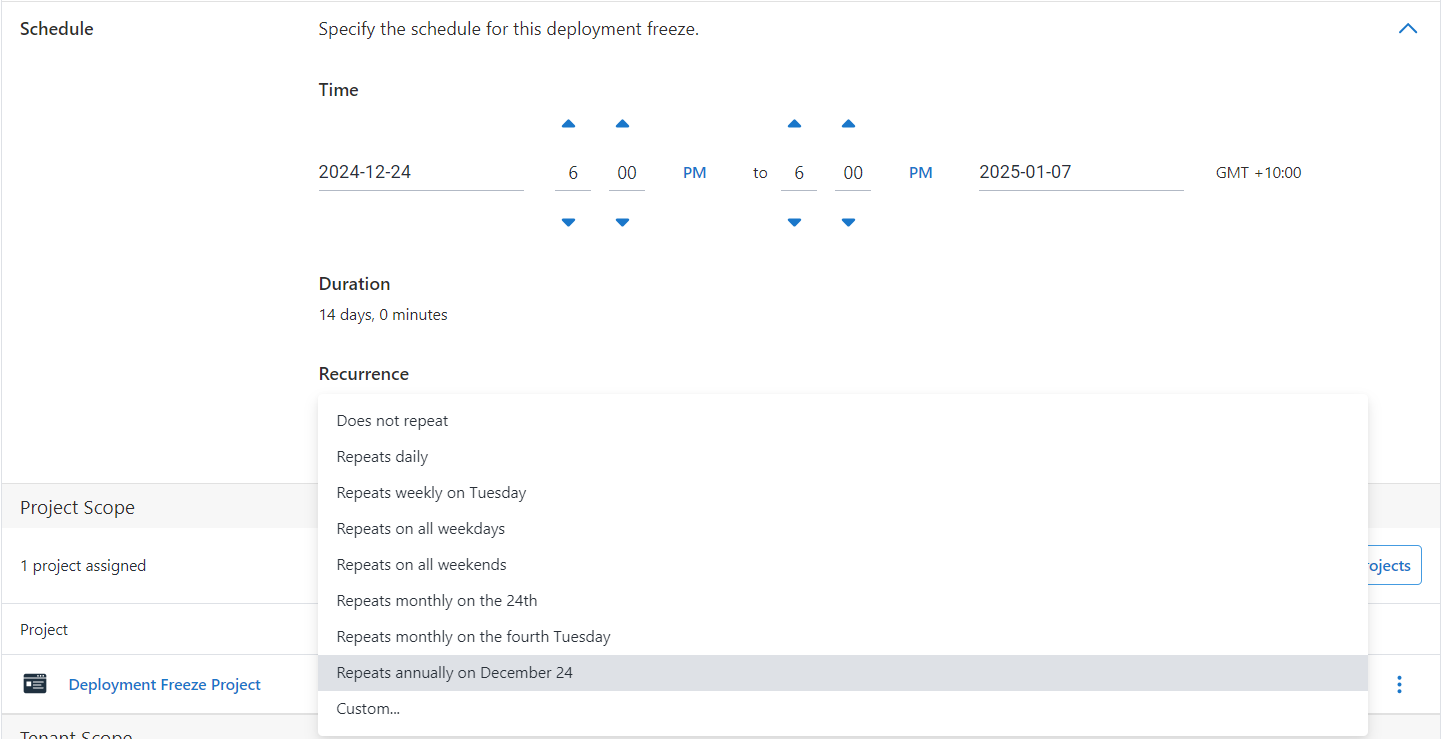This screenshot has width=1443, height=739.
Task: Select Repeats daily from the recurrence list
Action: click(382, 456)
